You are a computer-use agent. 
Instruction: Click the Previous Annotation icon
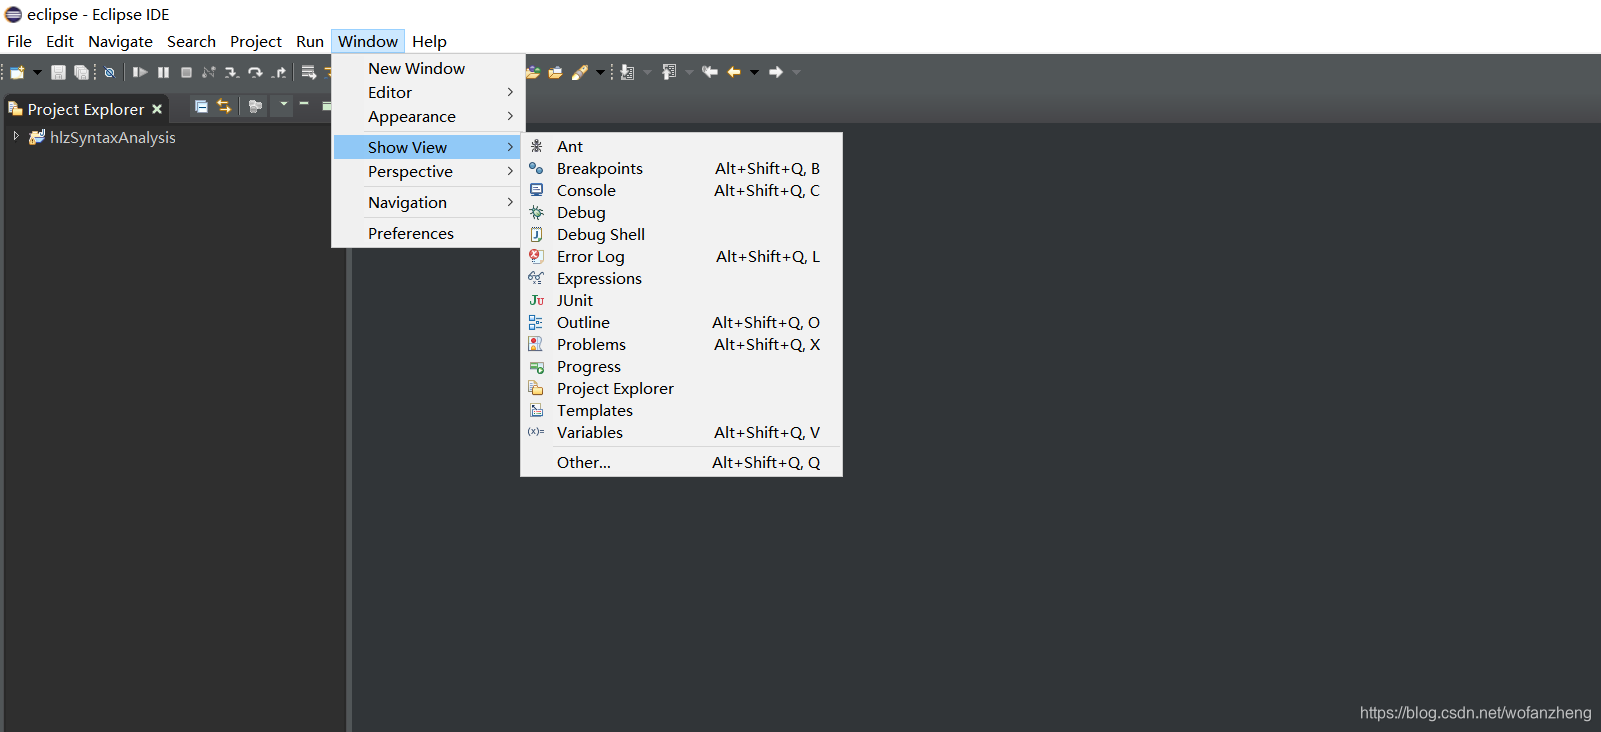669,72
